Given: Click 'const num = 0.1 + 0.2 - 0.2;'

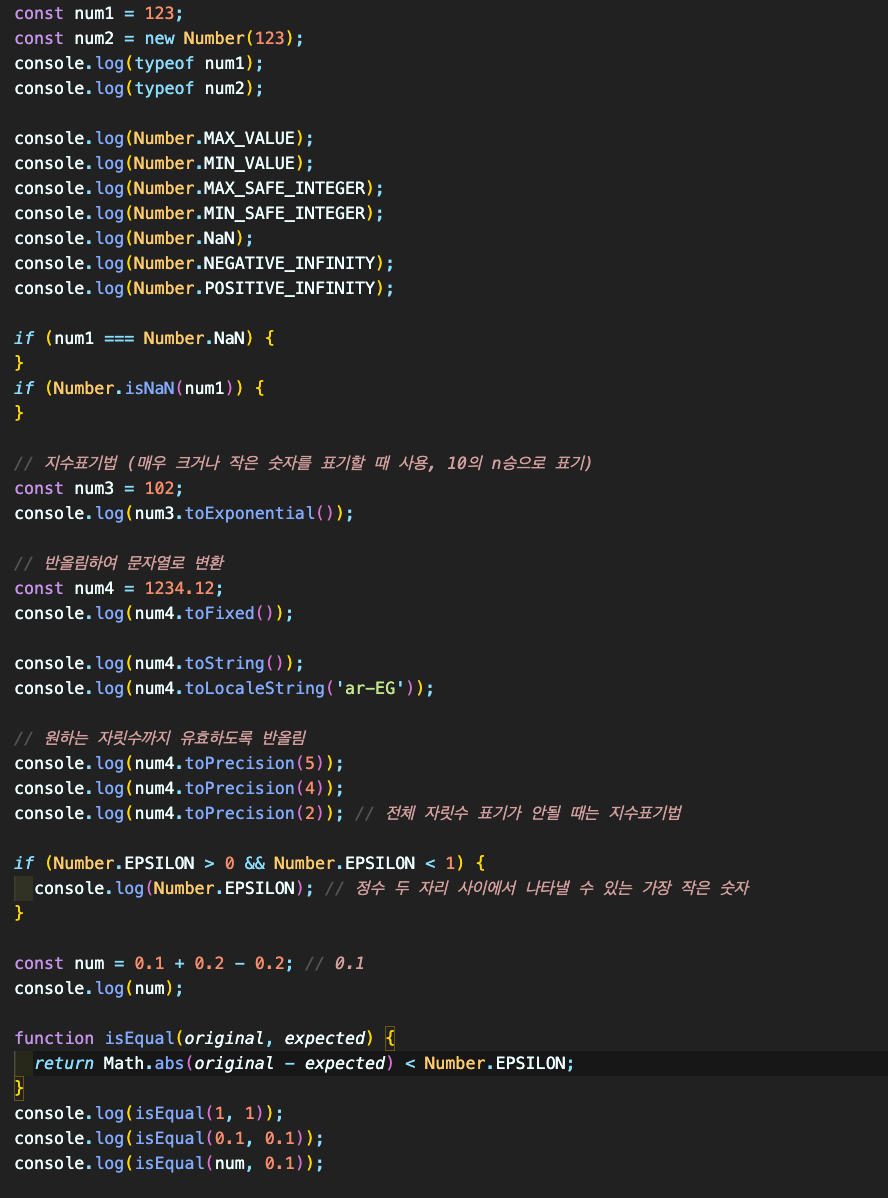Looking at the screenshot, I should pos(154,963).
